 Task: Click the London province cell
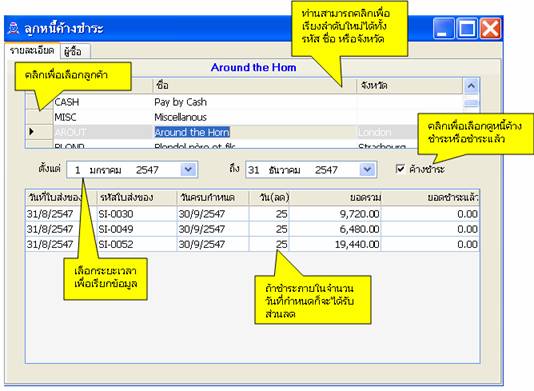coord(375,132)
